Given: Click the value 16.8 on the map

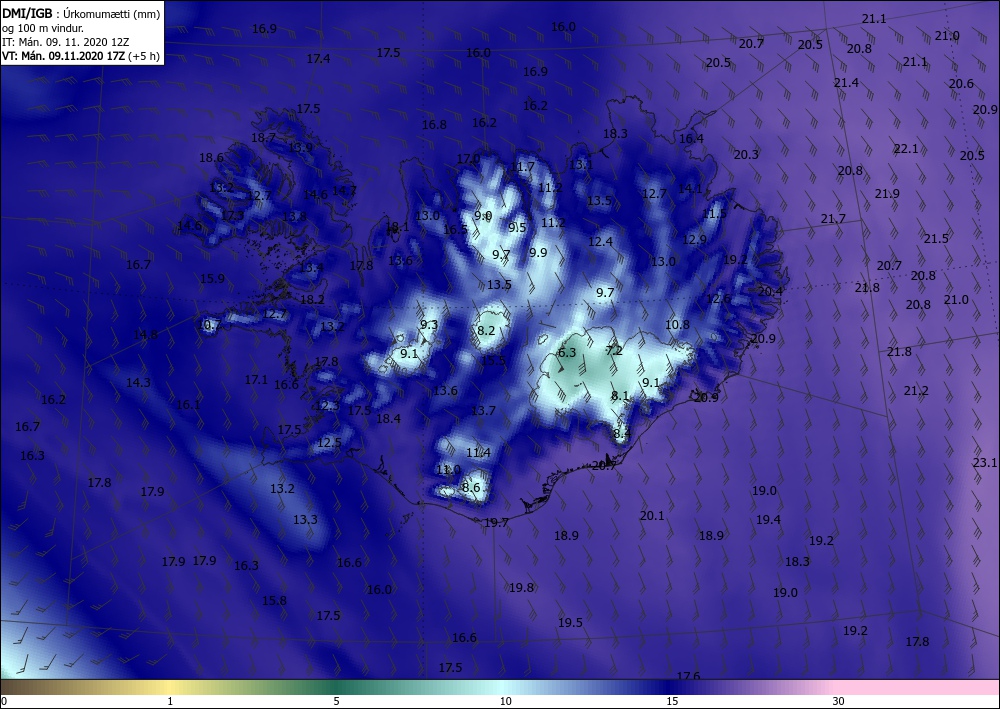Looking at the screenshot, I should coord(434,125).
